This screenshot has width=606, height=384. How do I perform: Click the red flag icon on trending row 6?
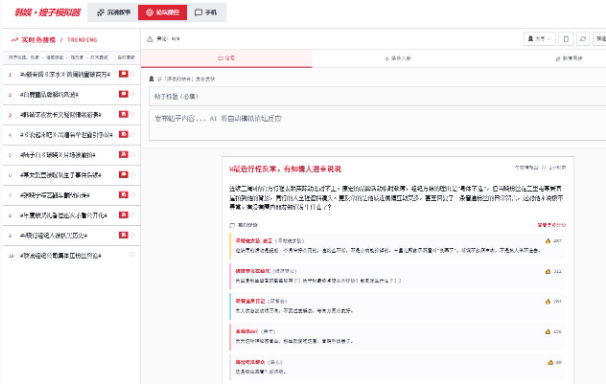click(x=123, y=174)
